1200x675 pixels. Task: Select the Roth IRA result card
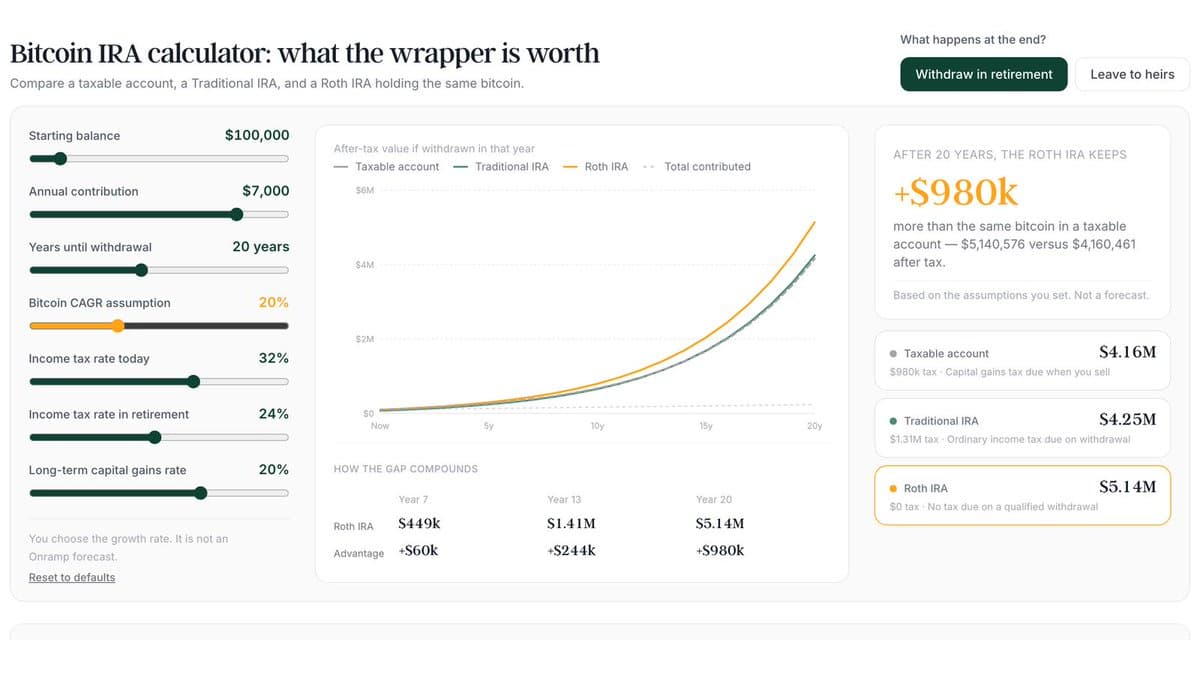[1022, 495]
